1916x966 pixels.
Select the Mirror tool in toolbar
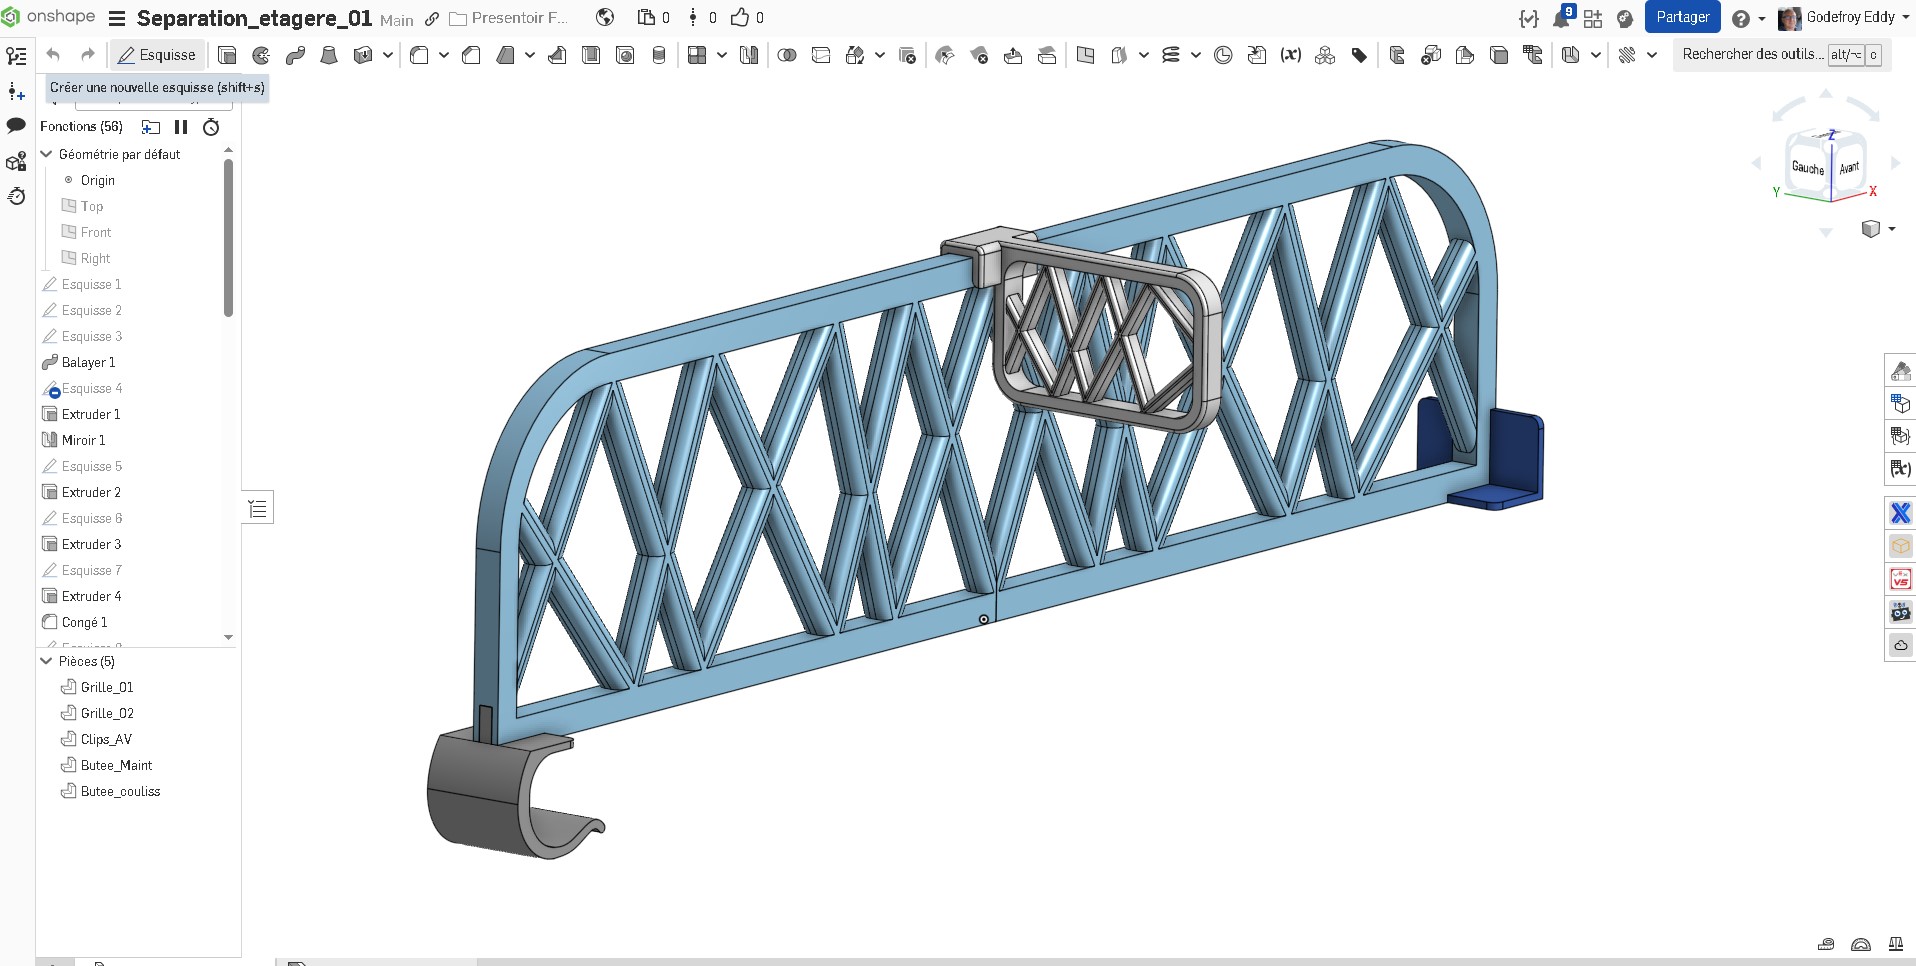(749, 55)
